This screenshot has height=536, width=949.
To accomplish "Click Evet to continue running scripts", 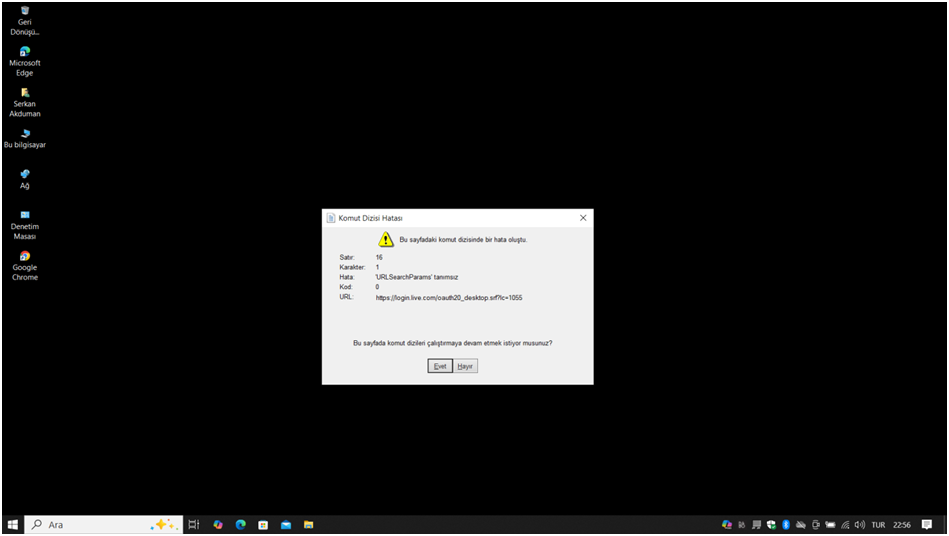I will click(440, 366).
